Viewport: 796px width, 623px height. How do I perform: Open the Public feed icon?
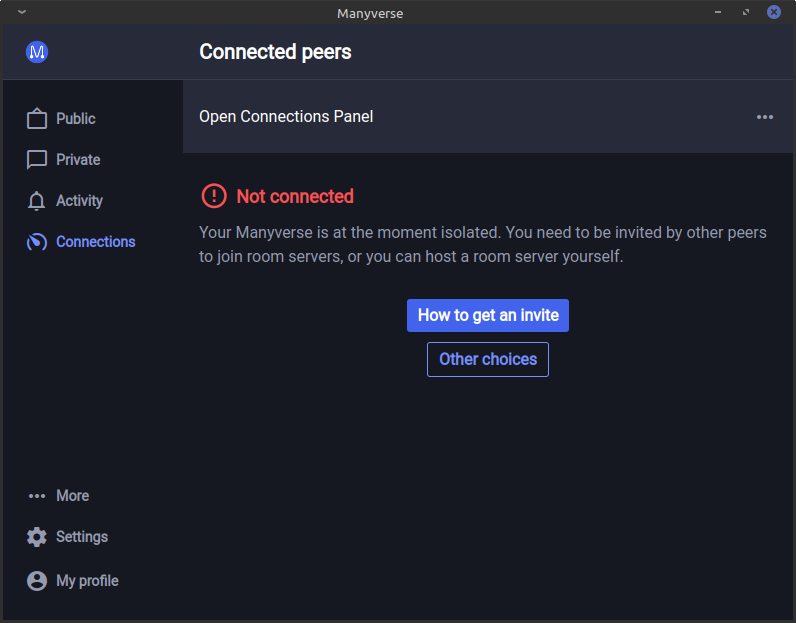coord(37,119)
